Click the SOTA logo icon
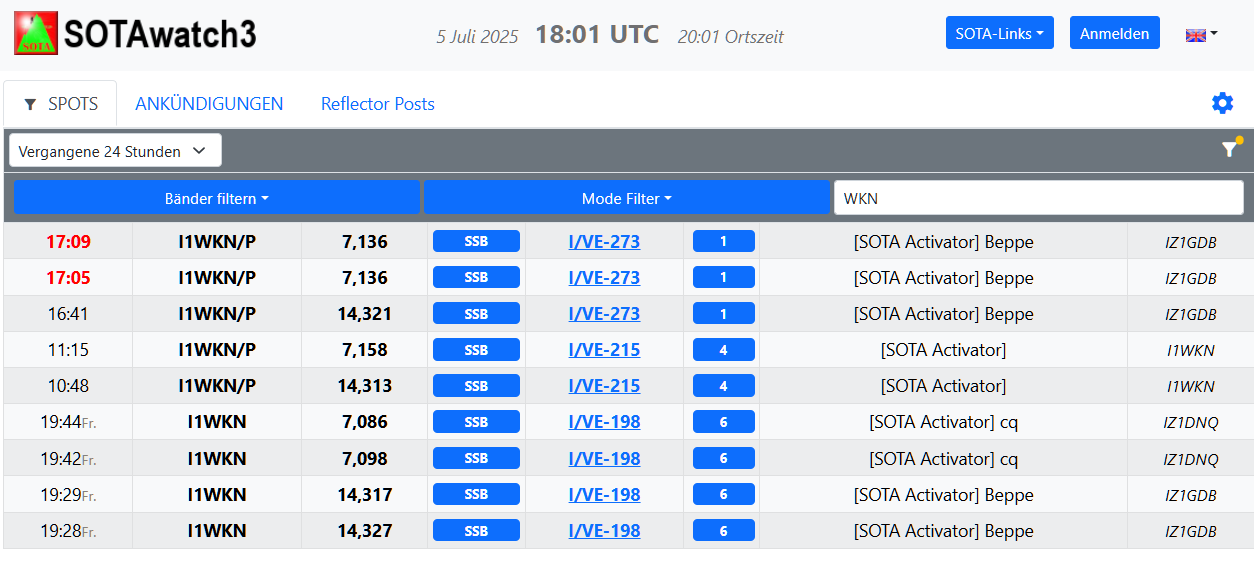The height and width of the screenshot is (574, 1254). pyautogui.click(x=36, y=33)
